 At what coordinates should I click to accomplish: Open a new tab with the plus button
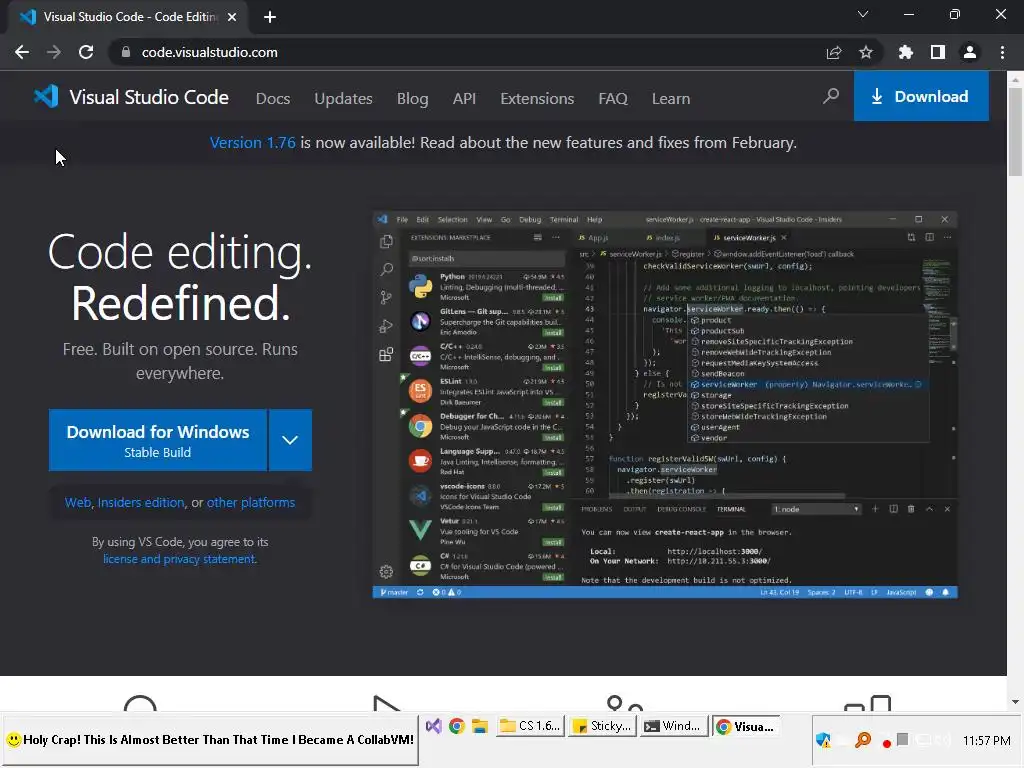270,17
